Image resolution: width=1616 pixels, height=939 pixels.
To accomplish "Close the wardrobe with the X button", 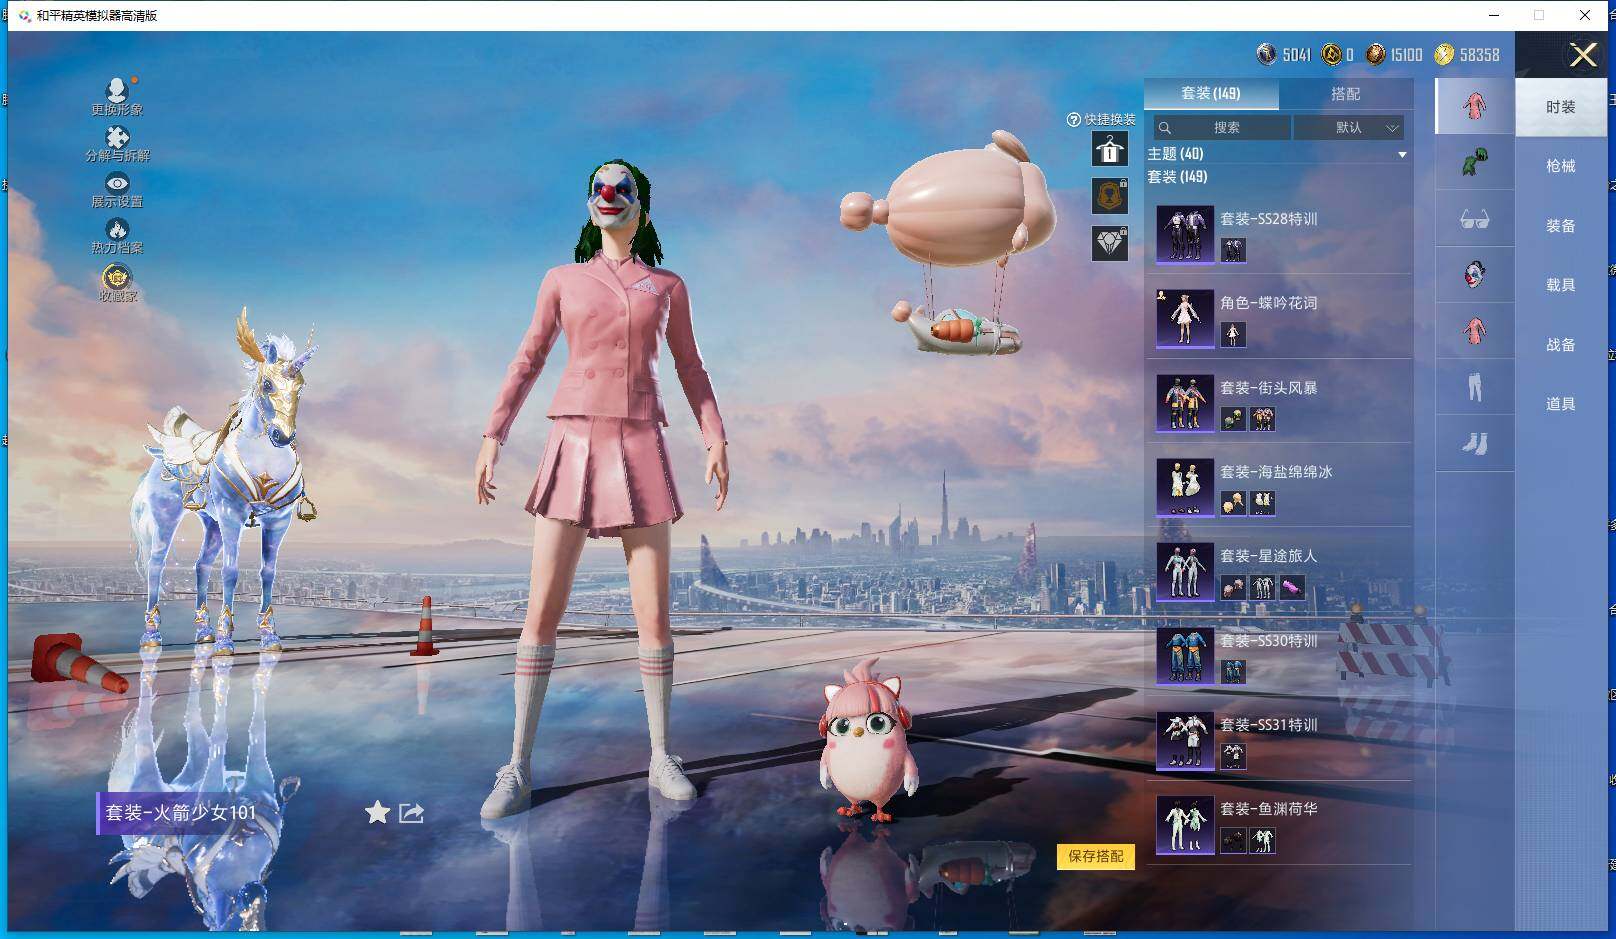I will 1583,54.
